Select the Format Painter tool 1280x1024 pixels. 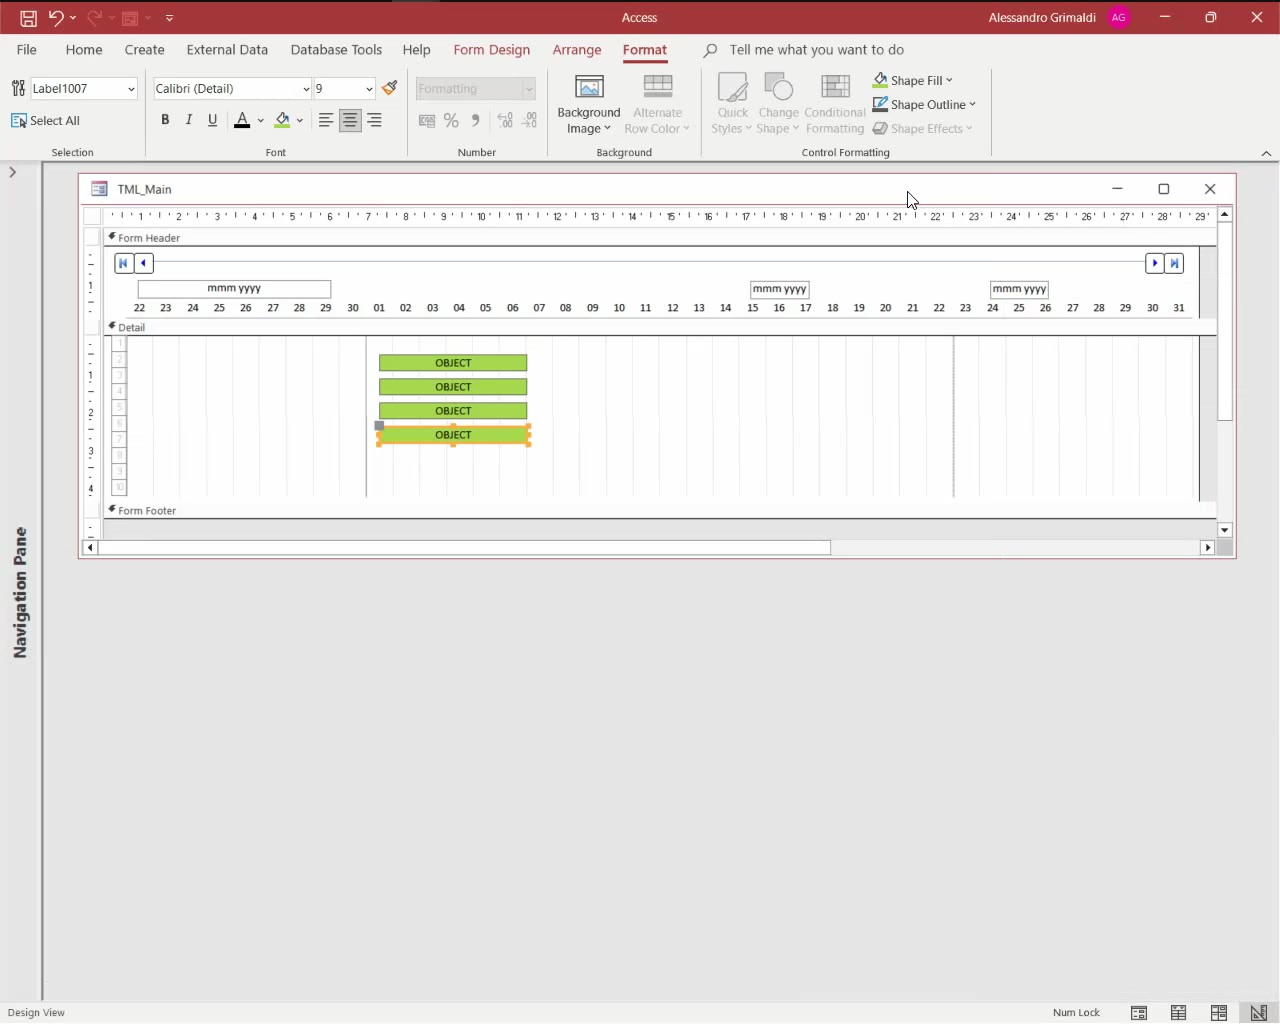click(x=389, y=88)
